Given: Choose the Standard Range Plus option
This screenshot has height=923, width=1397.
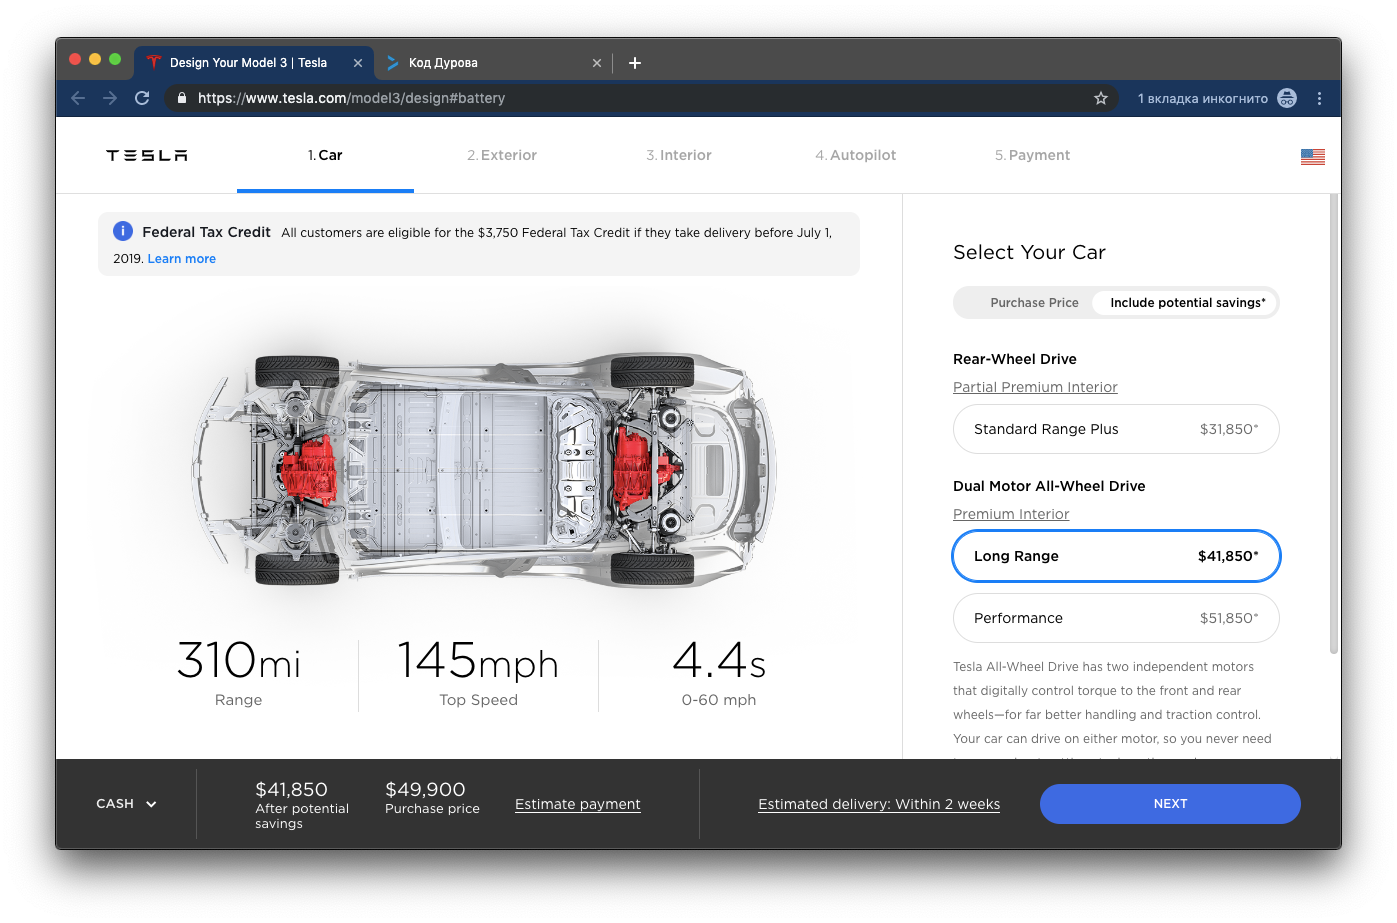Looking at the screenshot, I should pyautogui.click(x=1116, y=429).
